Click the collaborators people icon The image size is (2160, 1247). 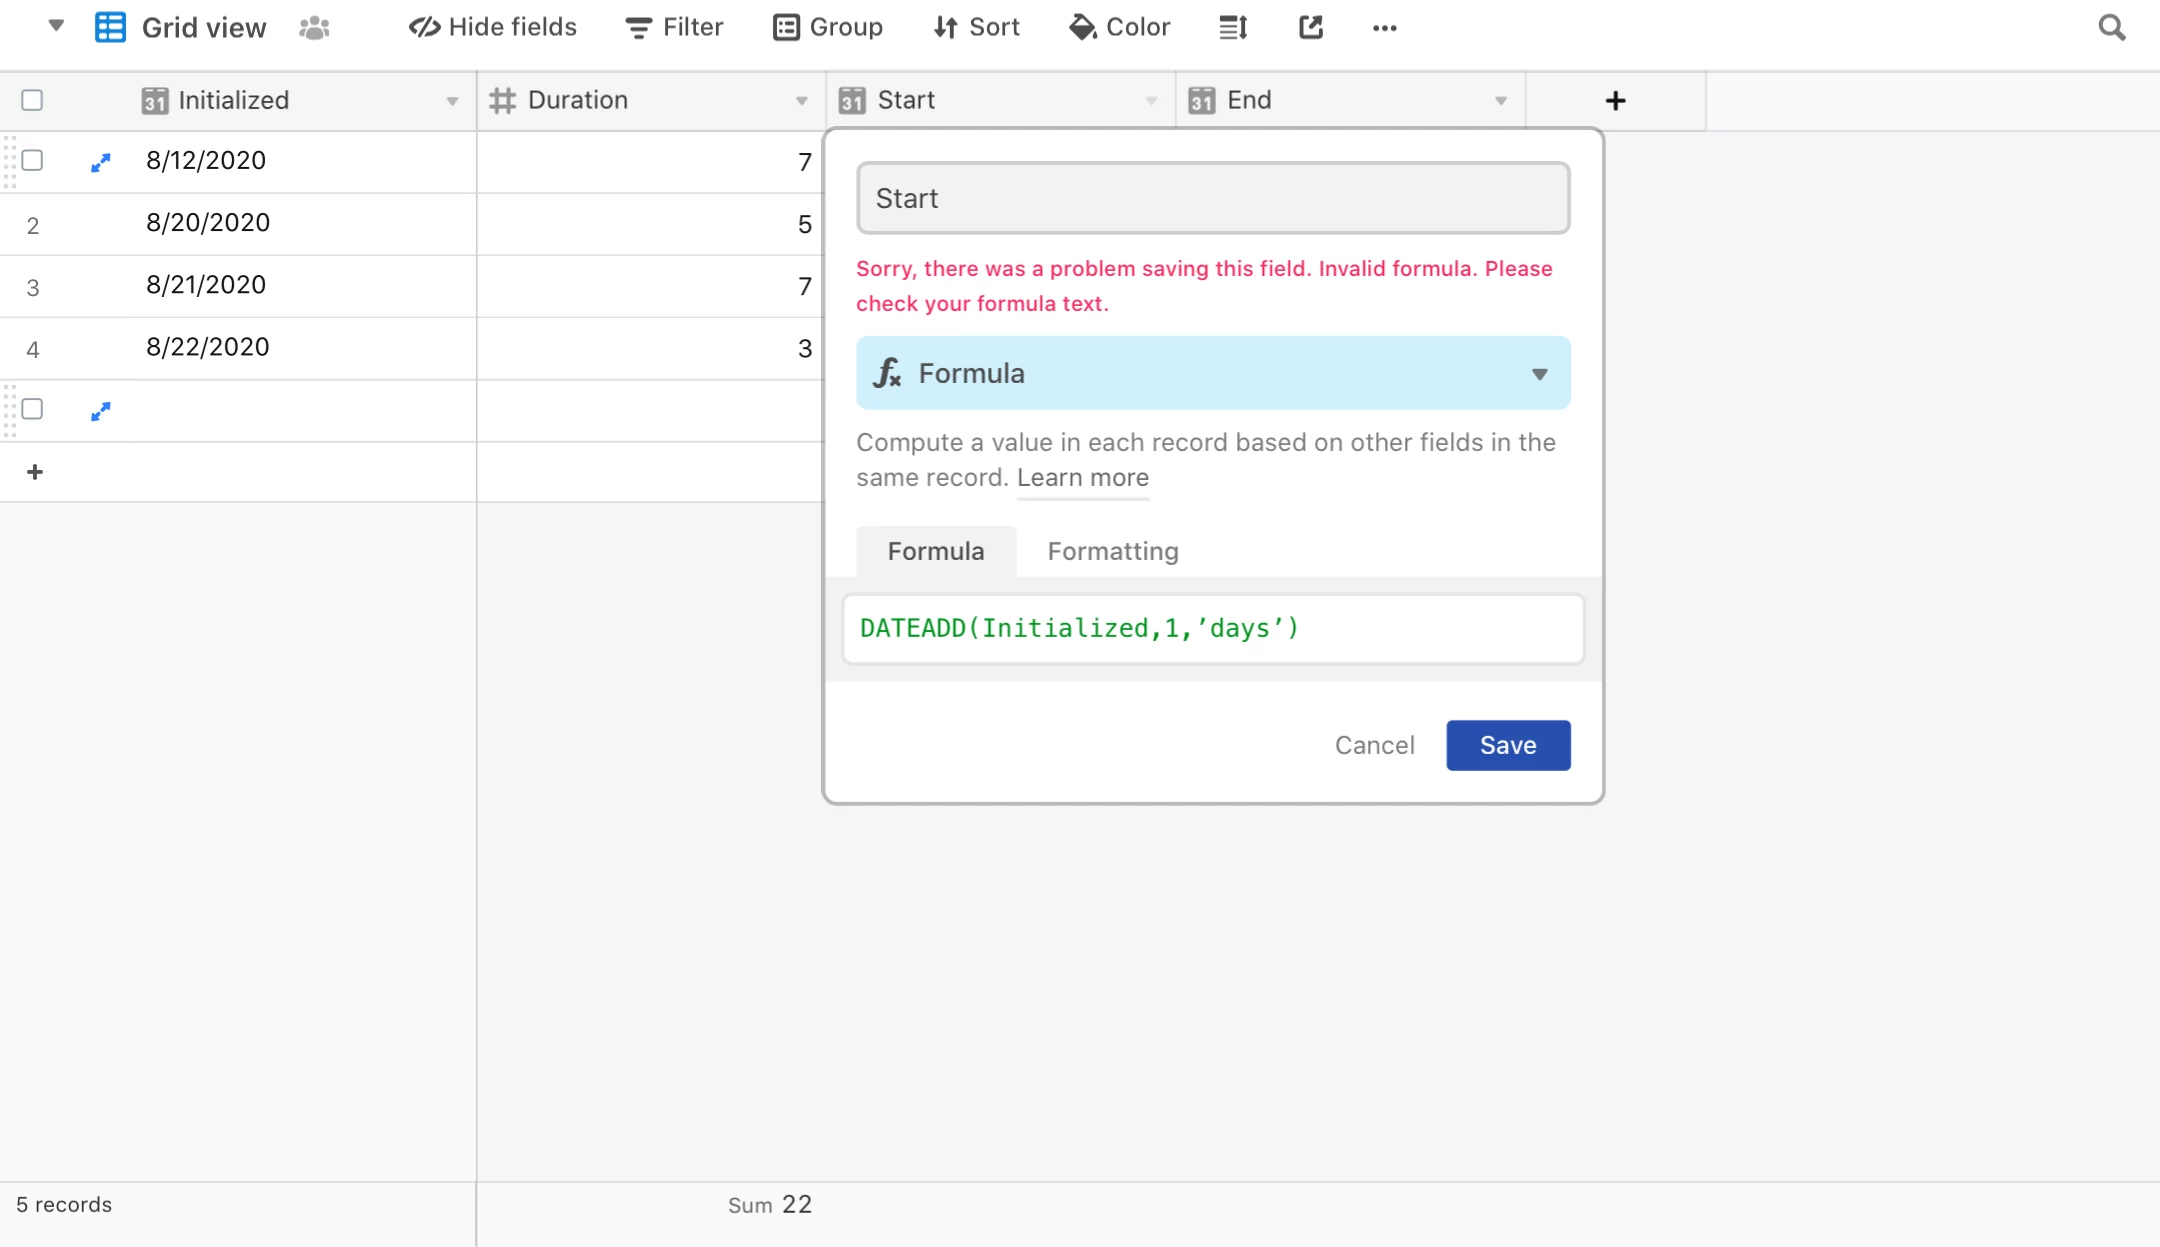(314, 27)
